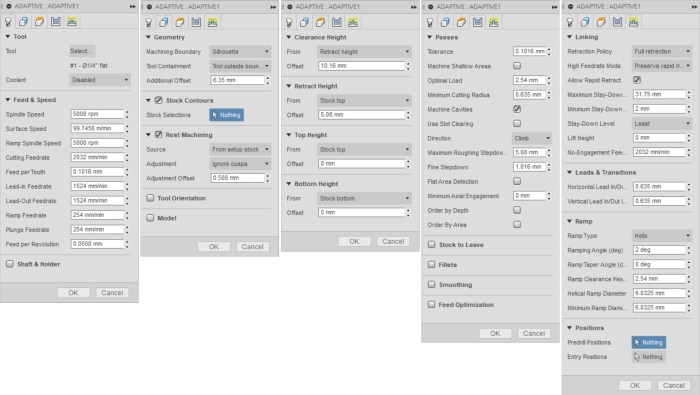
Task: Click the Stock Selections Nothing button
Action: pos(226,115)
